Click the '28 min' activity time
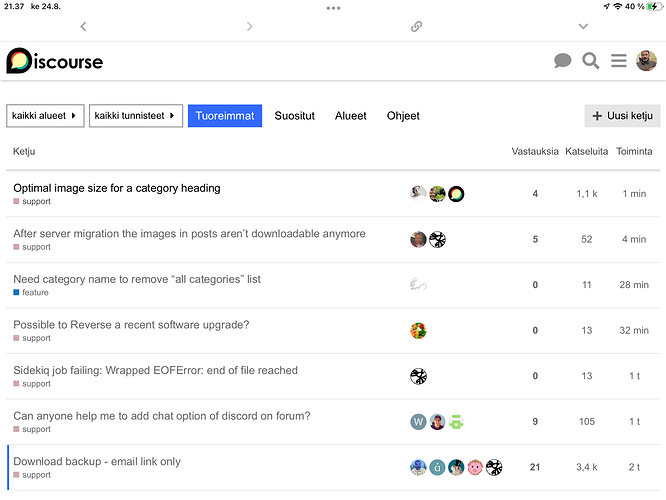The image size is (666, 500). tap(634, 285)
